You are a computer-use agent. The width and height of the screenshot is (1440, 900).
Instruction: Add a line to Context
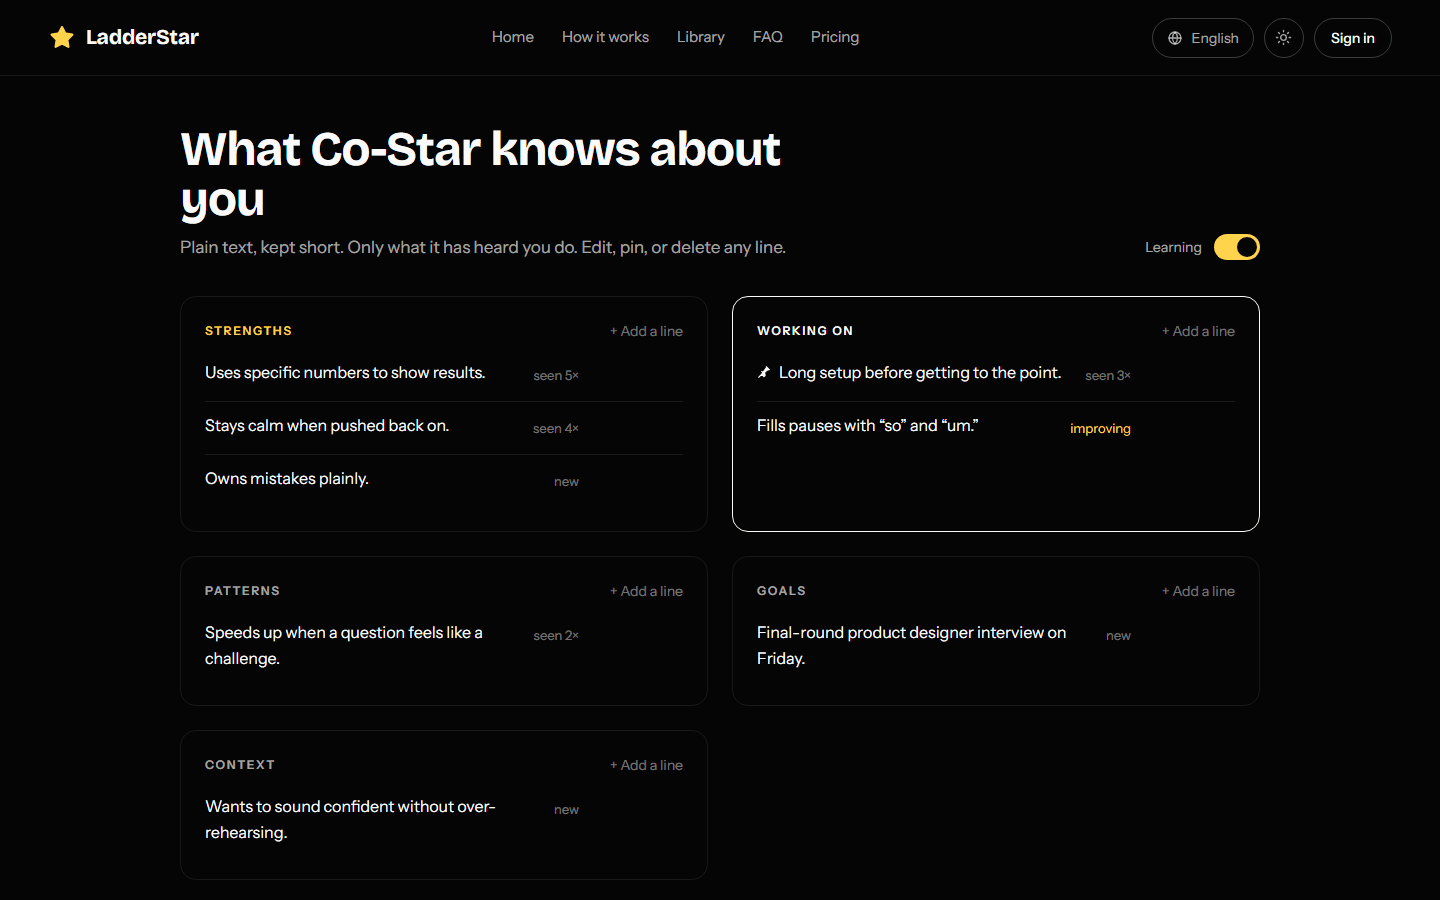point(647,765)
